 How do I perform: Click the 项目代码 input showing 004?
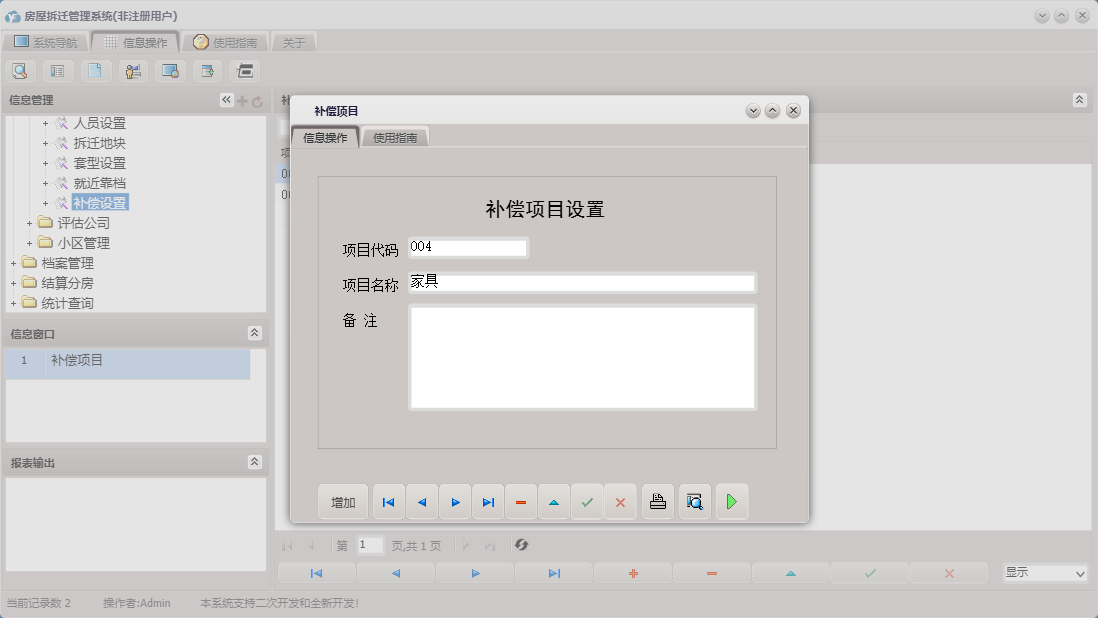coord(467,247)
